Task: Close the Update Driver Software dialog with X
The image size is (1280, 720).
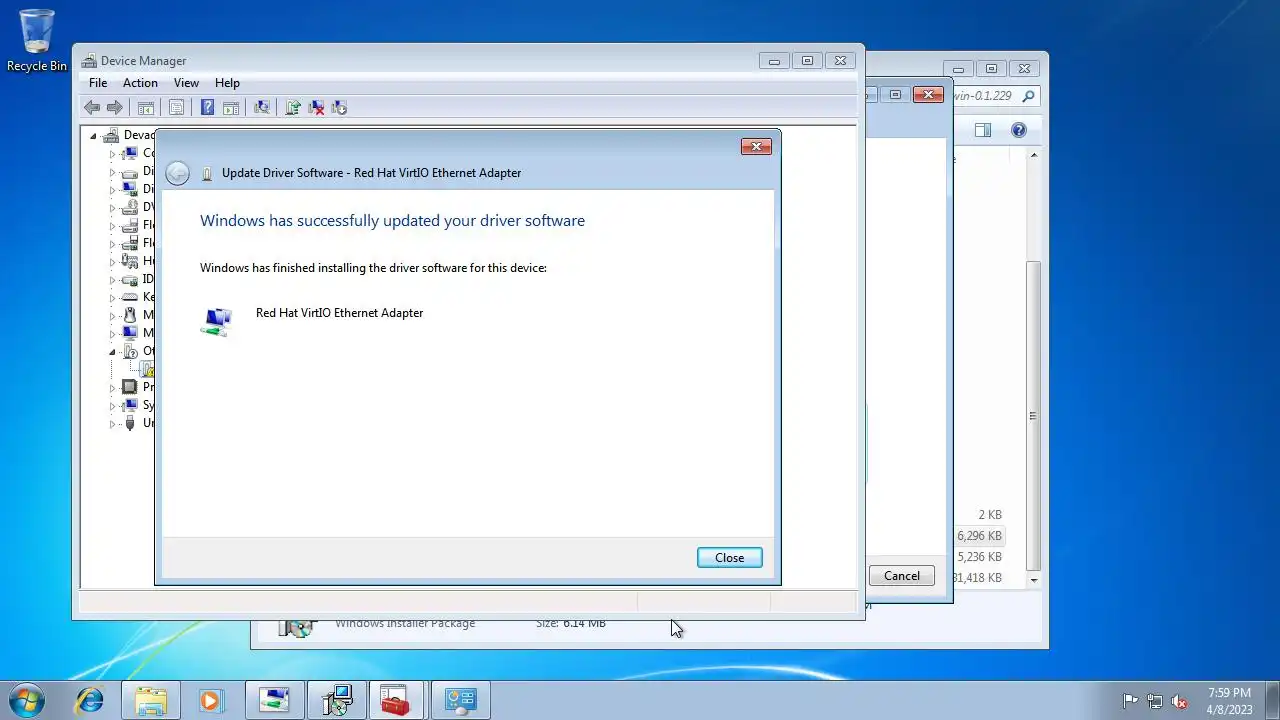Action: click(756, 147)
